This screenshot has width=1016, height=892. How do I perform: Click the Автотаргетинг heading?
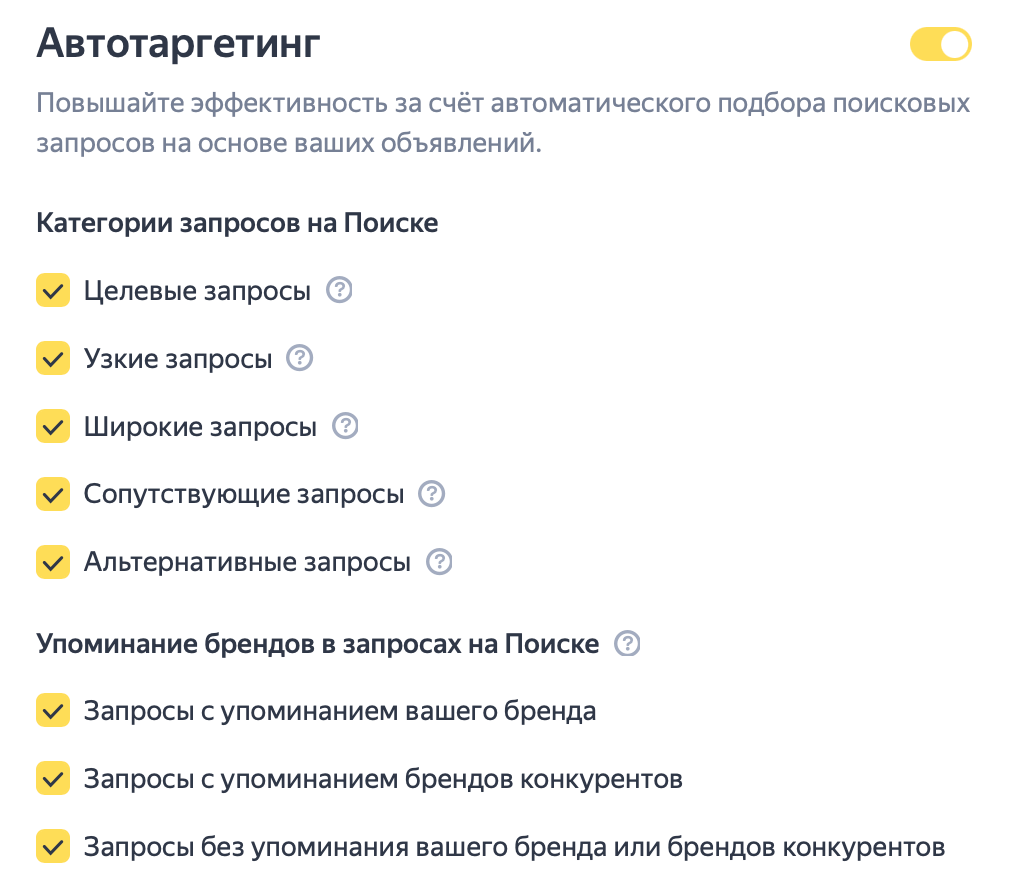[179, 45]
